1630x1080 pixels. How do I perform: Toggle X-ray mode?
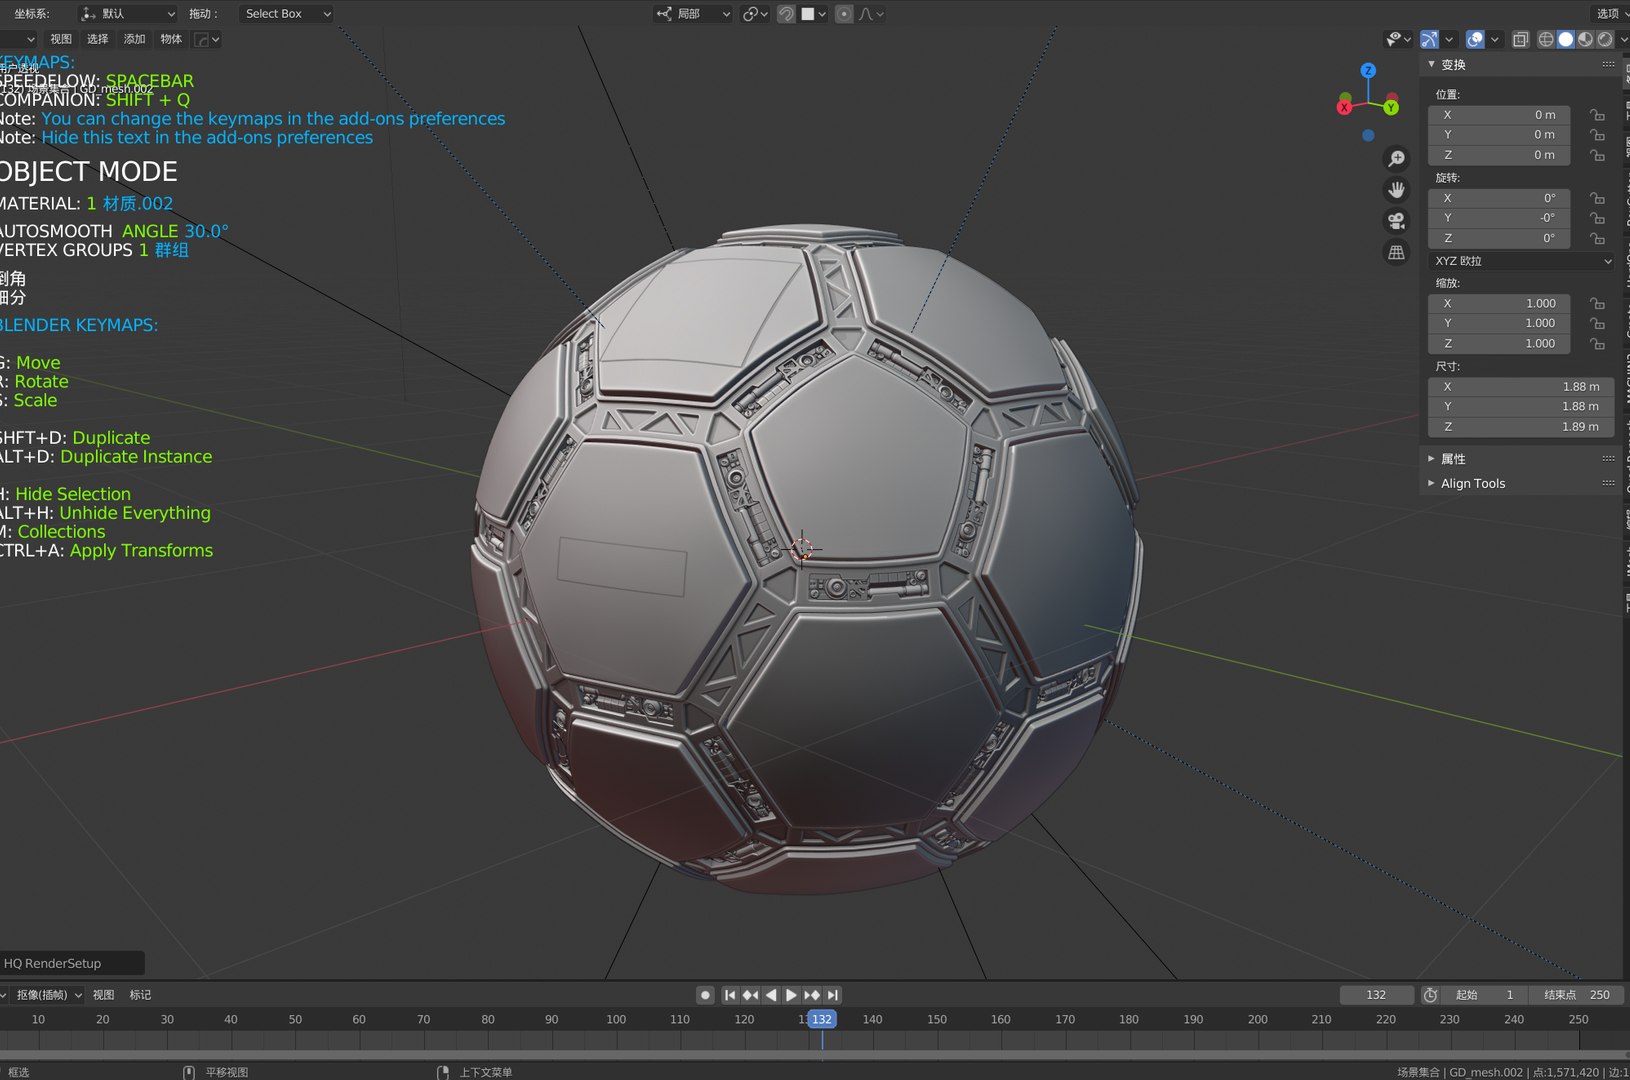[1520, 39]
